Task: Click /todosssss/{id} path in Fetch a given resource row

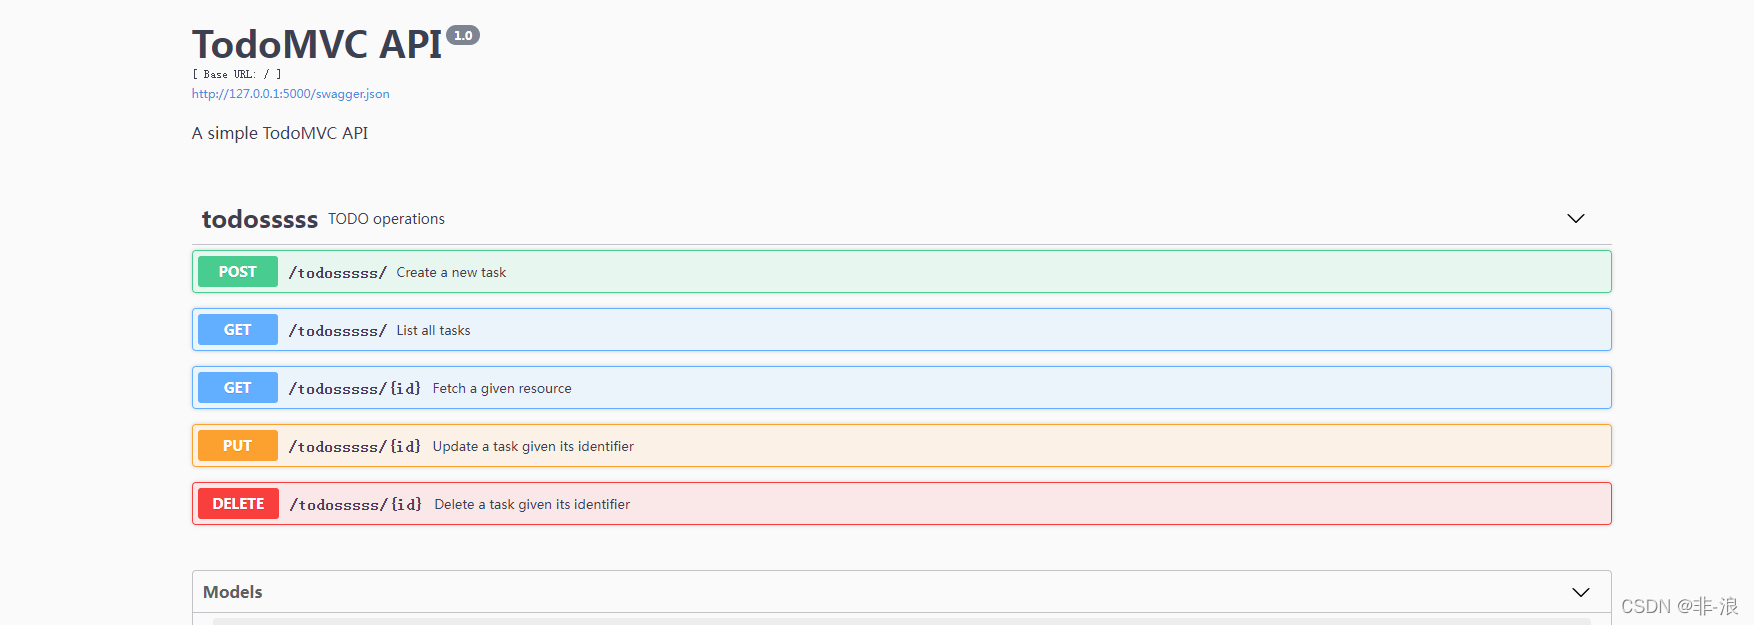Action: [x=355, y=389]
